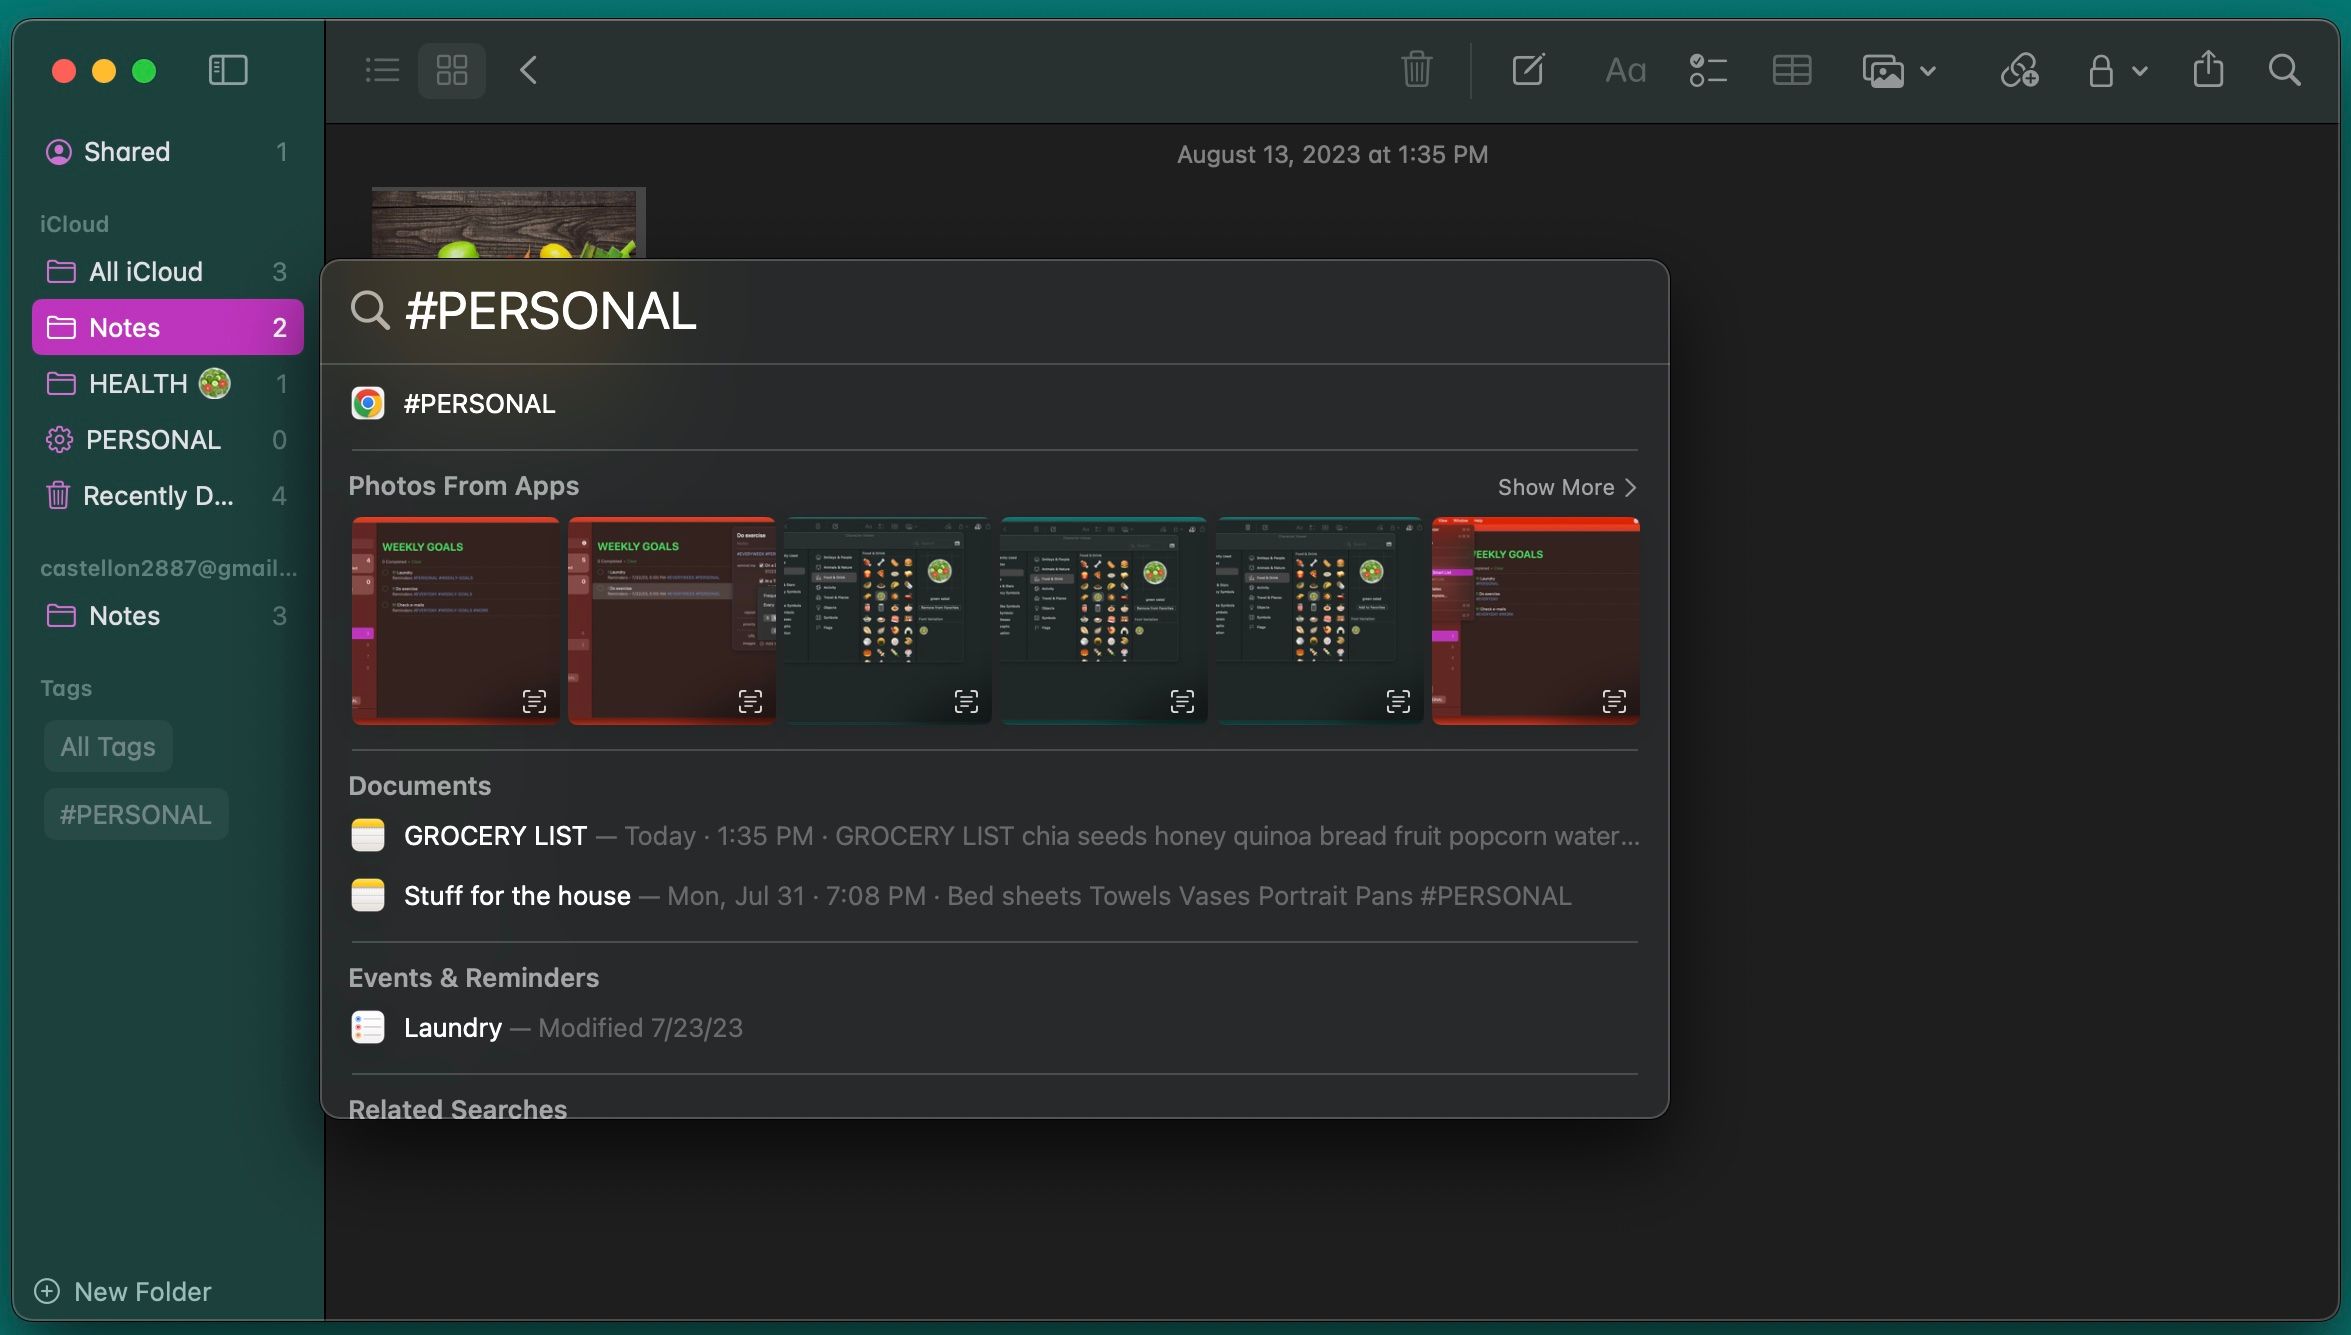The image size is (2351, 1335).
Task: Delete the note with the trash icon
Action: pyautogui.click(x=1416, y=70)
